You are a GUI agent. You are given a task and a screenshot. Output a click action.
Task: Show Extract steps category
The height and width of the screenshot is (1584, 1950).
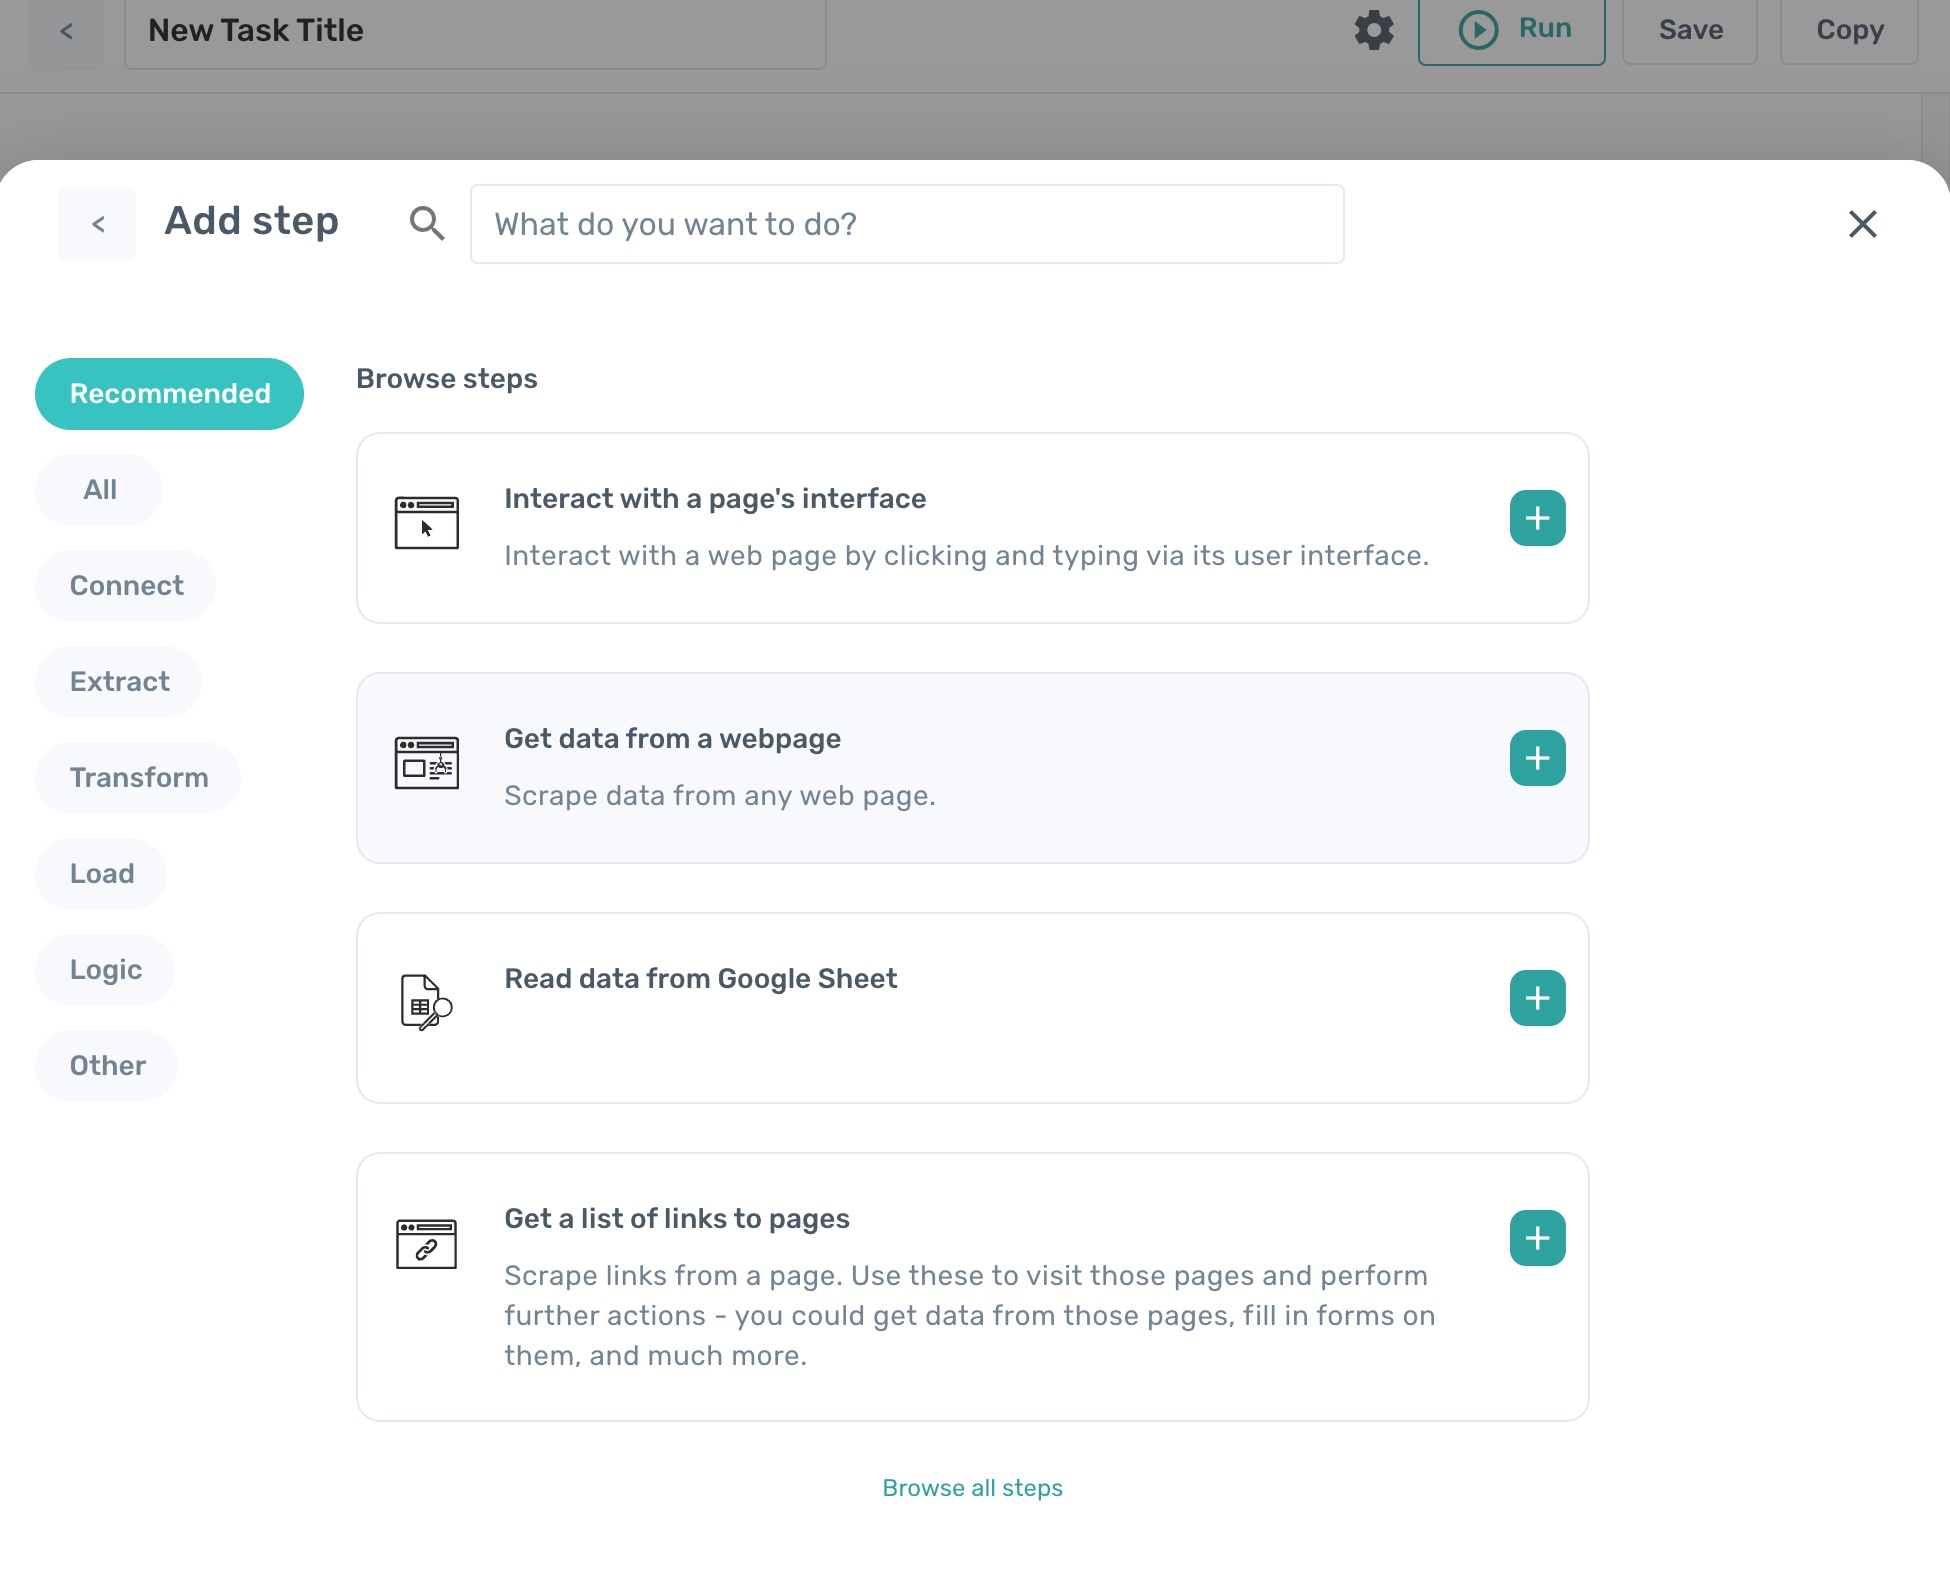(119, 682)
